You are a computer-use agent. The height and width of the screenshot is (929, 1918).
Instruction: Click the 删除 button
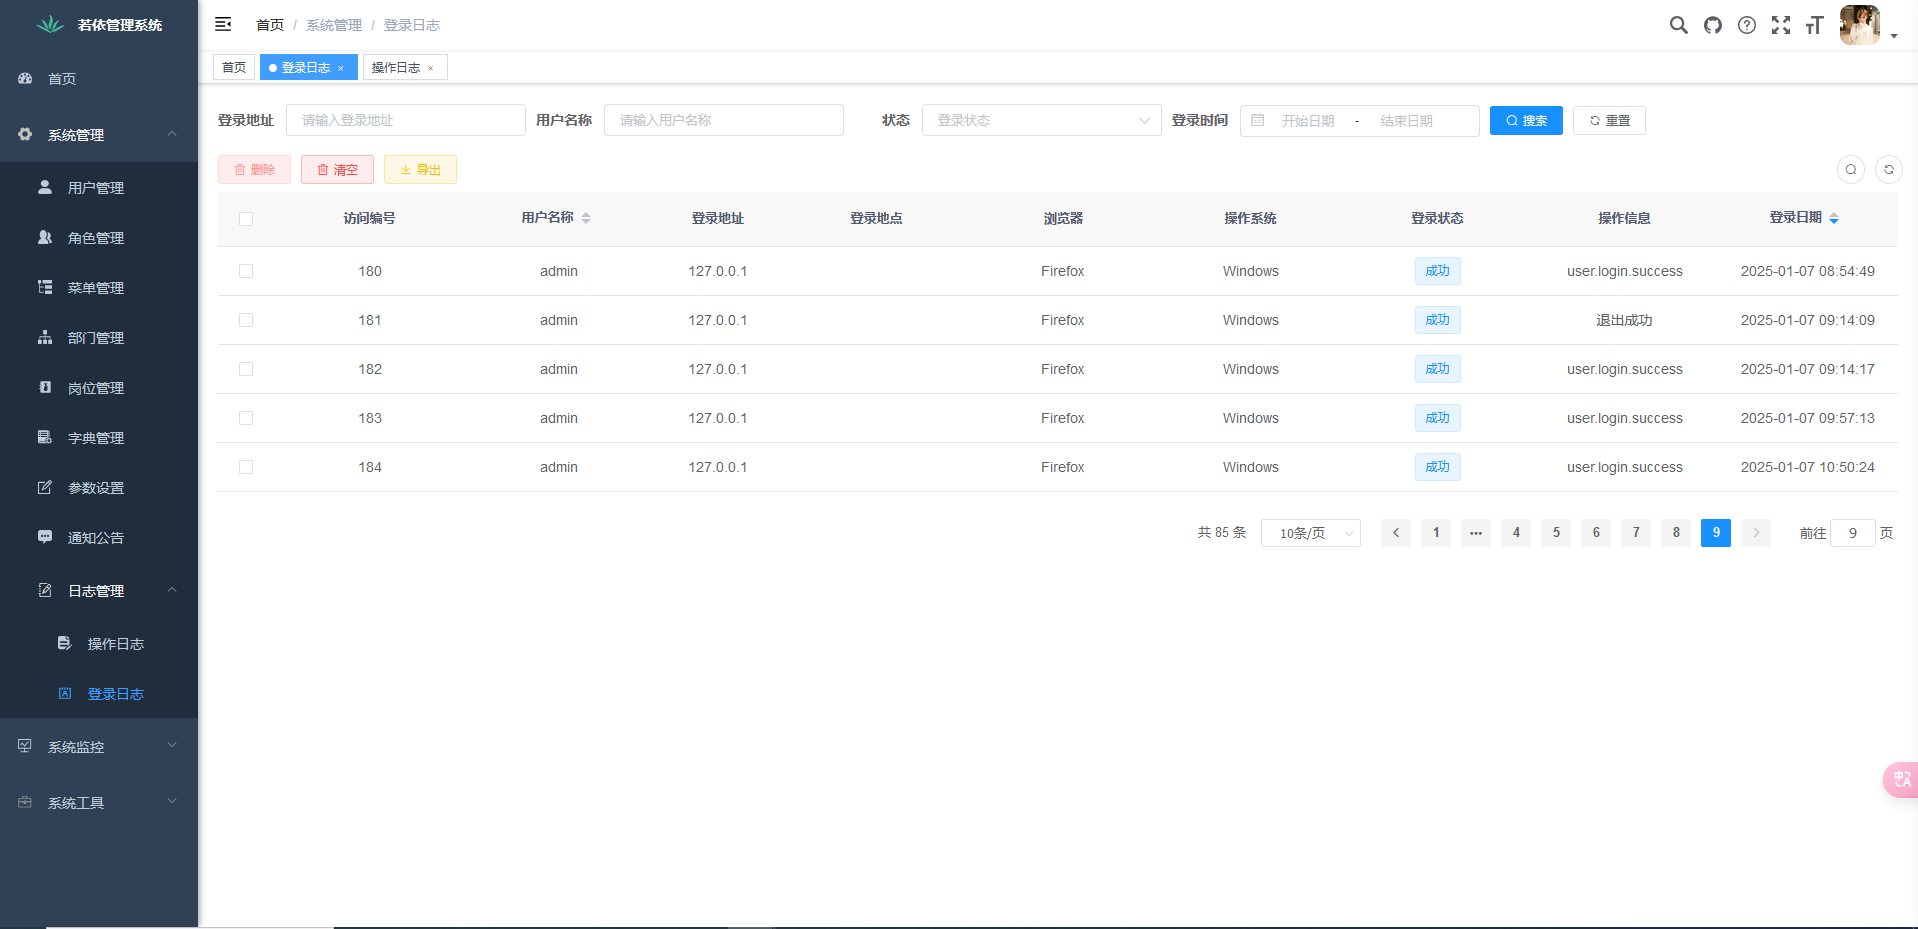pyautogui.click(x=254, y=170)
